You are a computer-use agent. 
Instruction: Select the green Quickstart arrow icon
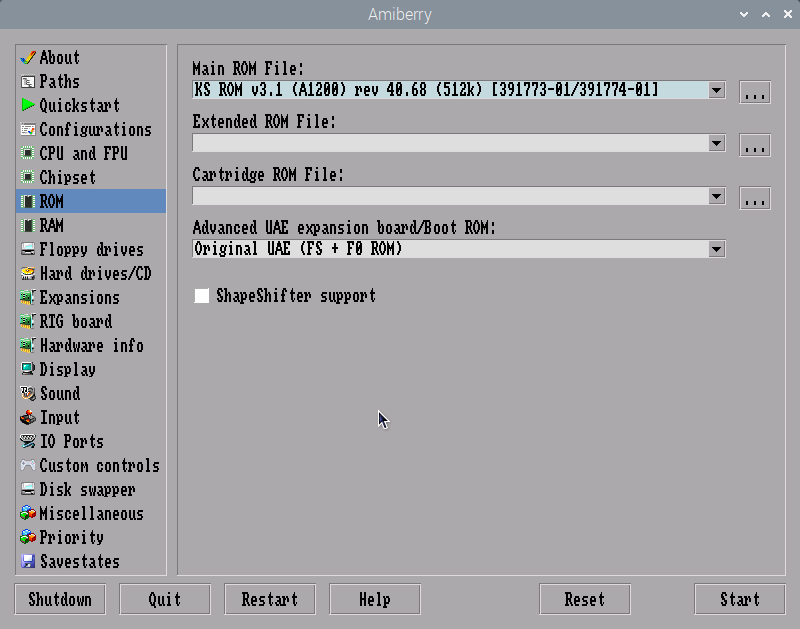point(28,105)
